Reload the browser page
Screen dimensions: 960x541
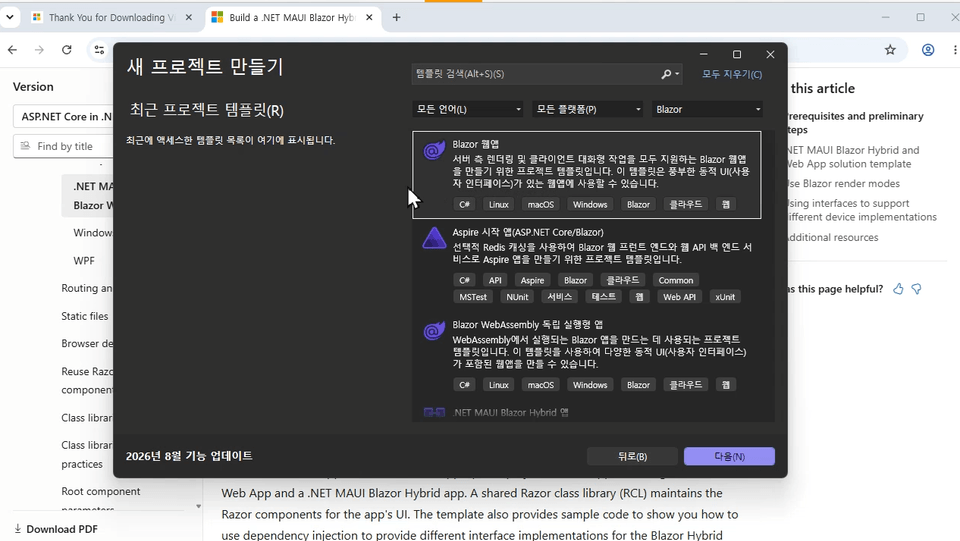pos(67,50)
